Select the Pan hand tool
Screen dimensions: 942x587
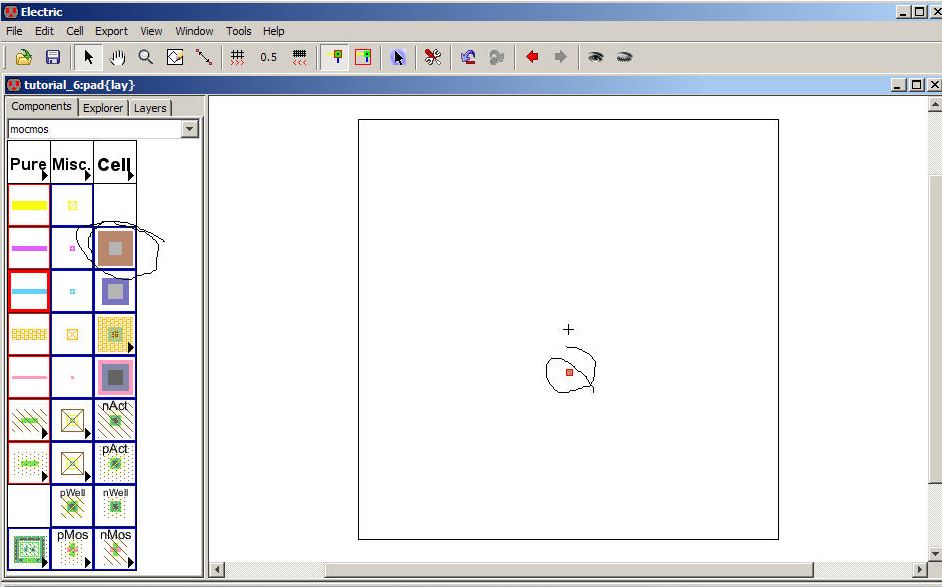[117, 58]
